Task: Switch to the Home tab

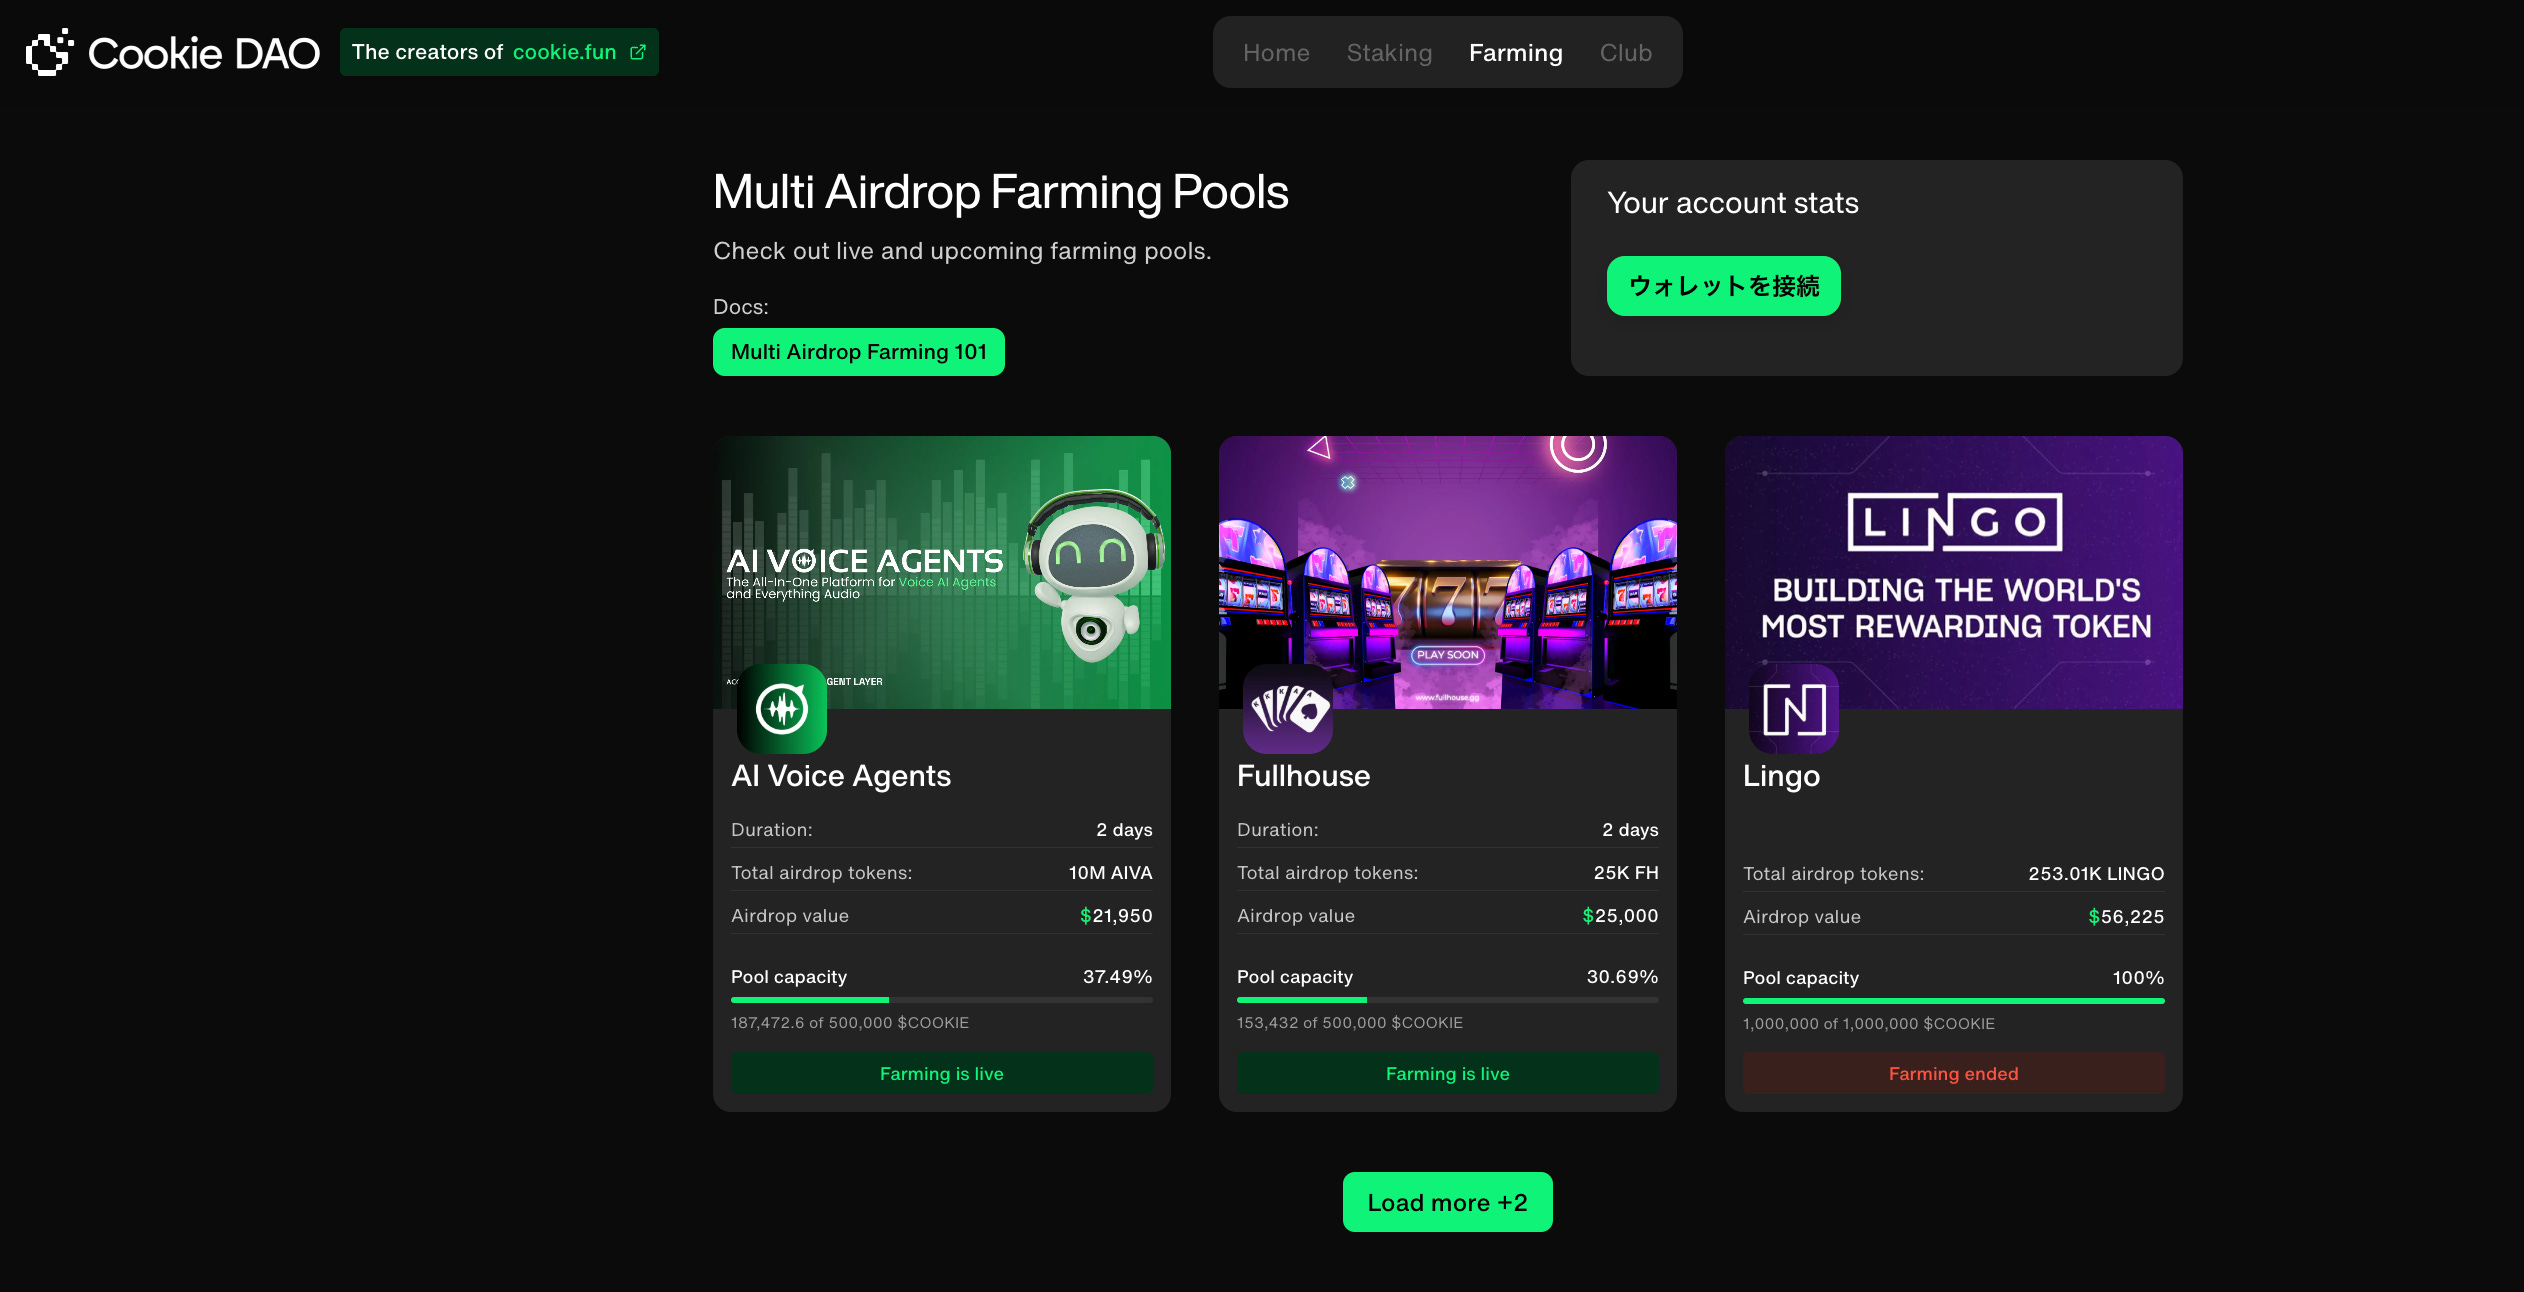Action: click(x=1276, y=52)
